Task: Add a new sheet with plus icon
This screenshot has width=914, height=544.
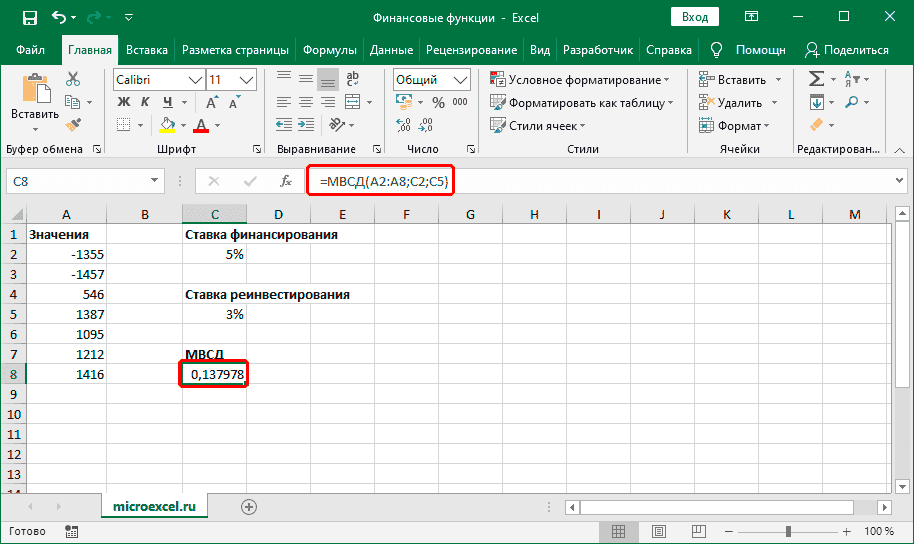Action: point(249,507)
